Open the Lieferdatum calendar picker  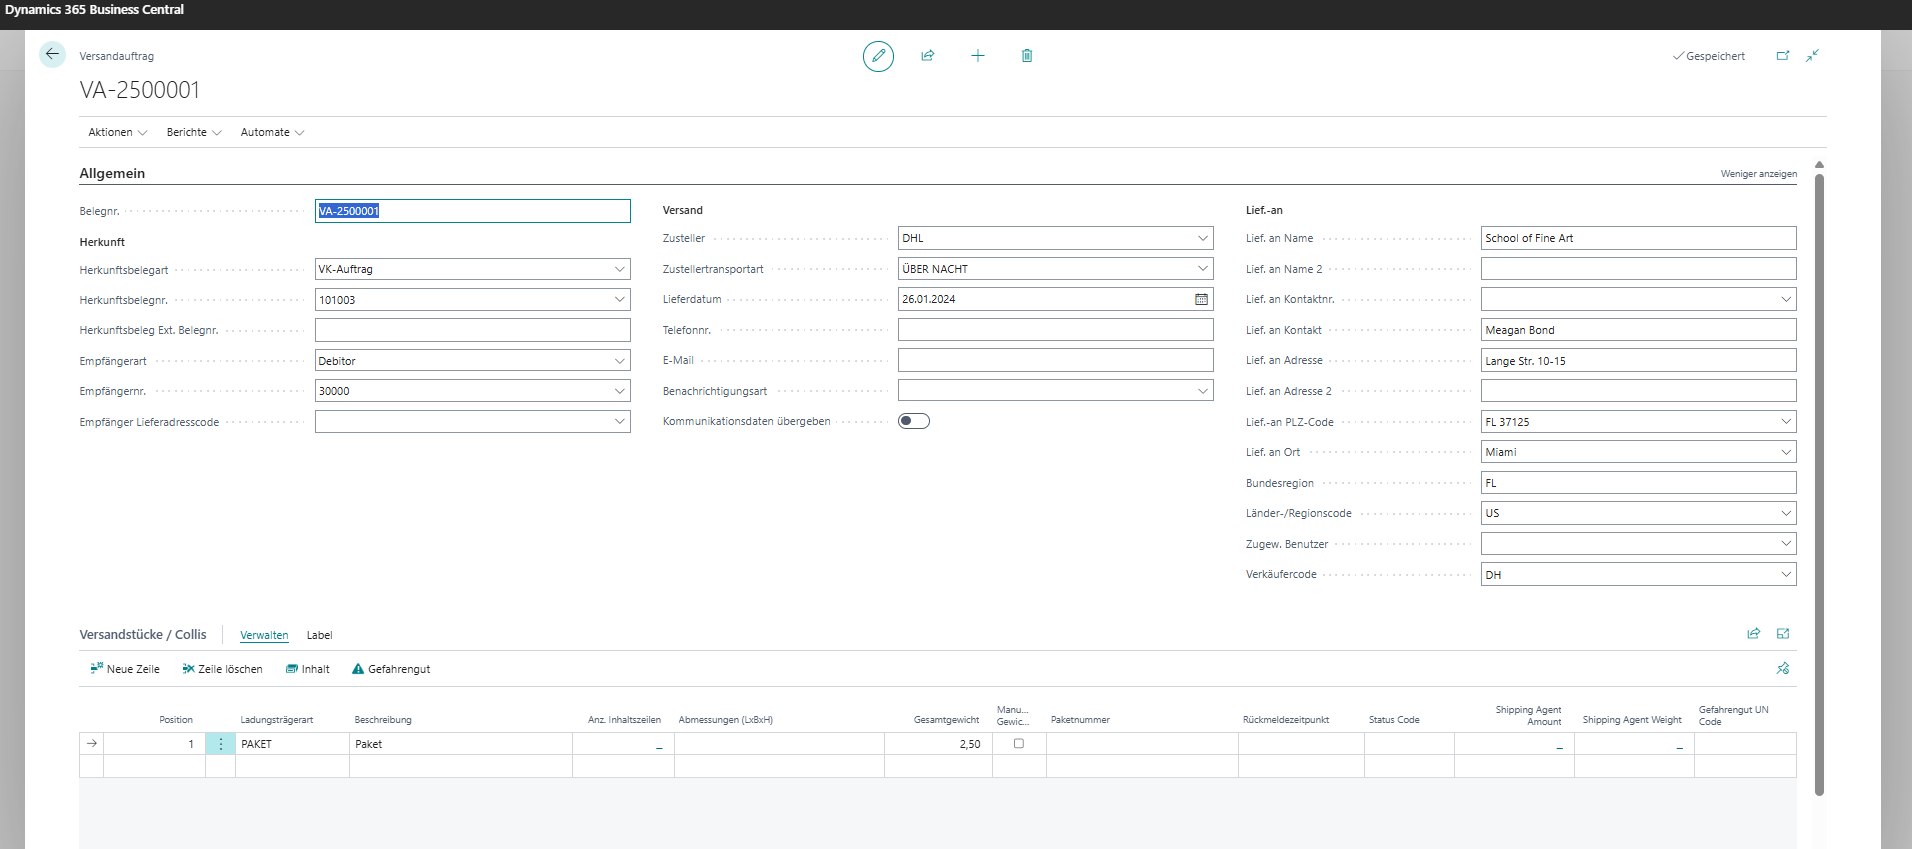1201,299
